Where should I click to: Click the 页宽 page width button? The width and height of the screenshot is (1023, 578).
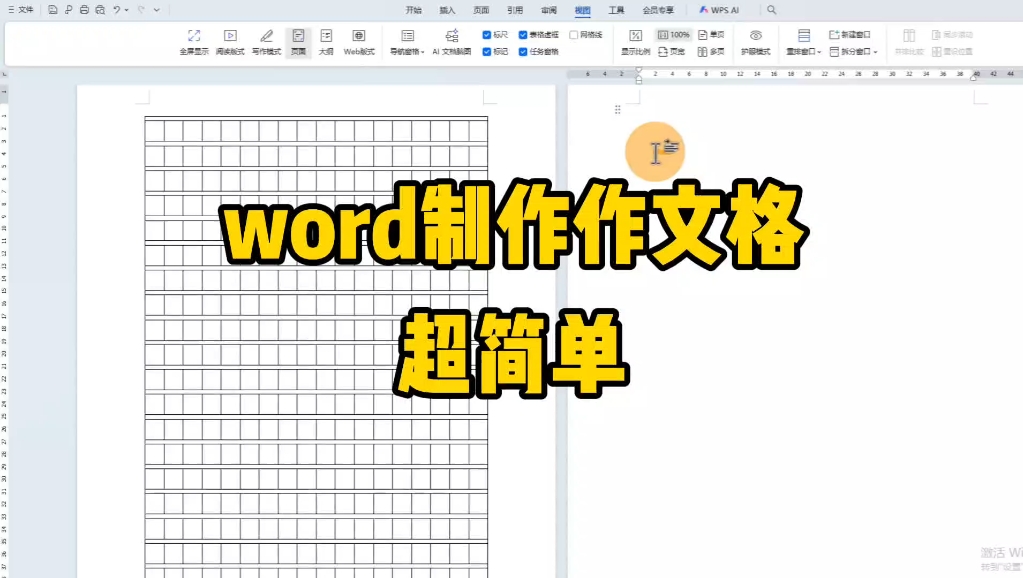click(672, 51)
